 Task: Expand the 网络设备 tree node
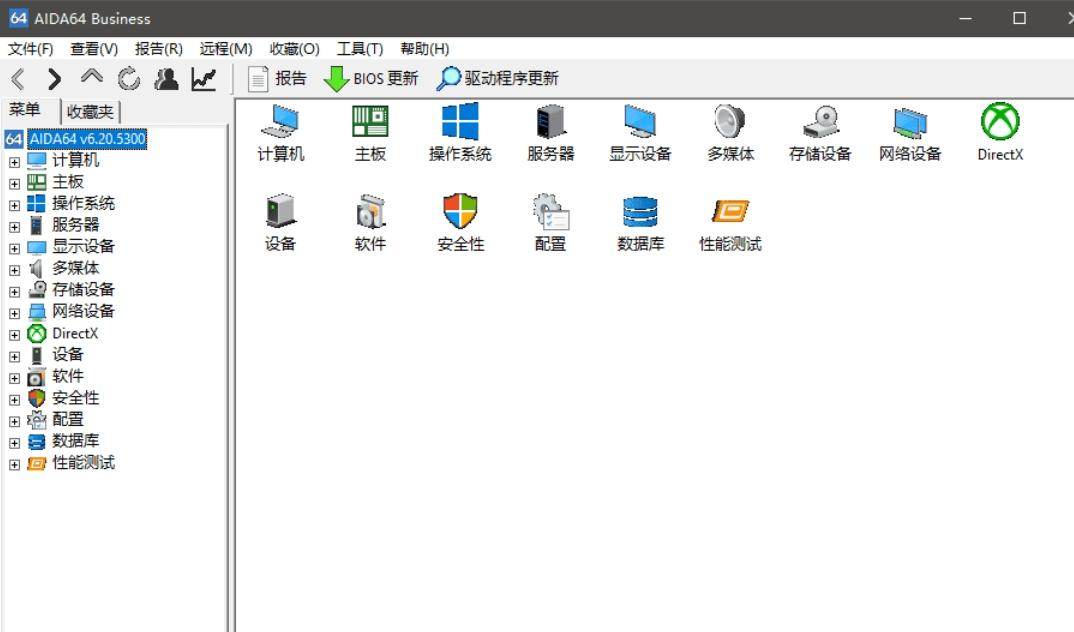[x=14, y=313]
